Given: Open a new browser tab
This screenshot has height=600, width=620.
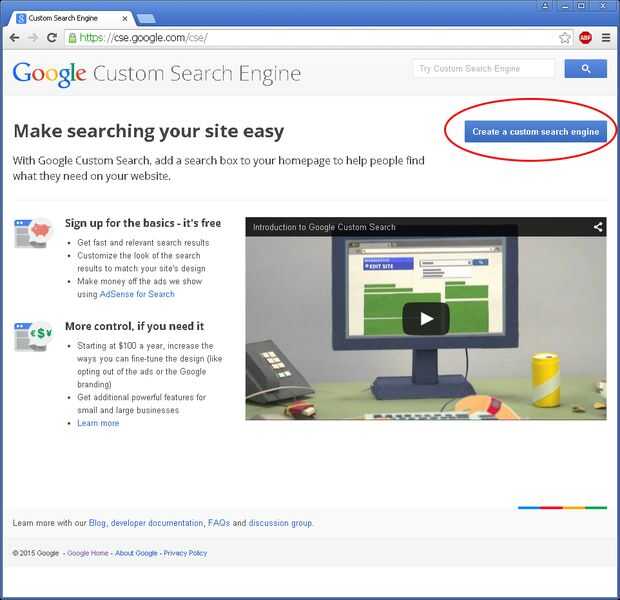Looking at the screenshot, I should click(x=146, y=18).
